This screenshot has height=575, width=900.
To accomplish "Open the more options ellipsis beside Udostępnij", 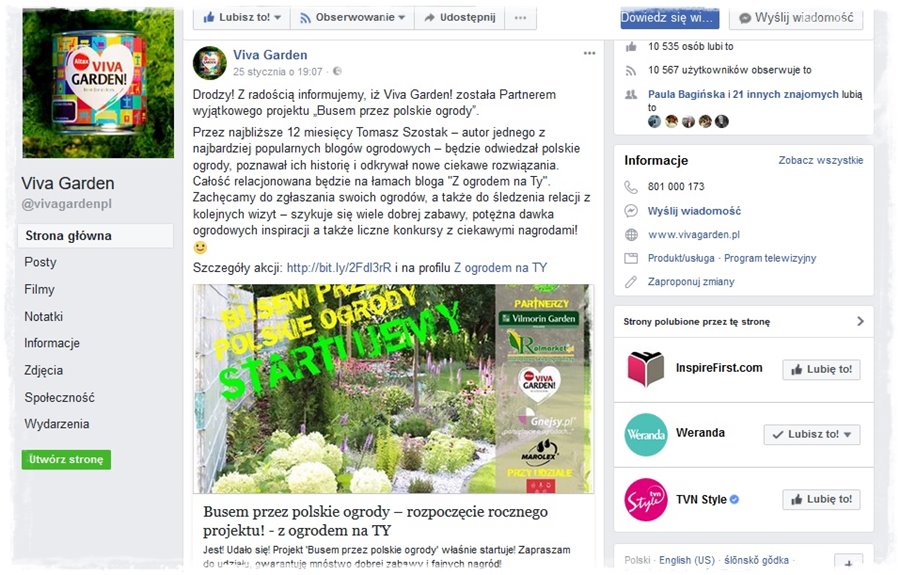I will point(521,18).
